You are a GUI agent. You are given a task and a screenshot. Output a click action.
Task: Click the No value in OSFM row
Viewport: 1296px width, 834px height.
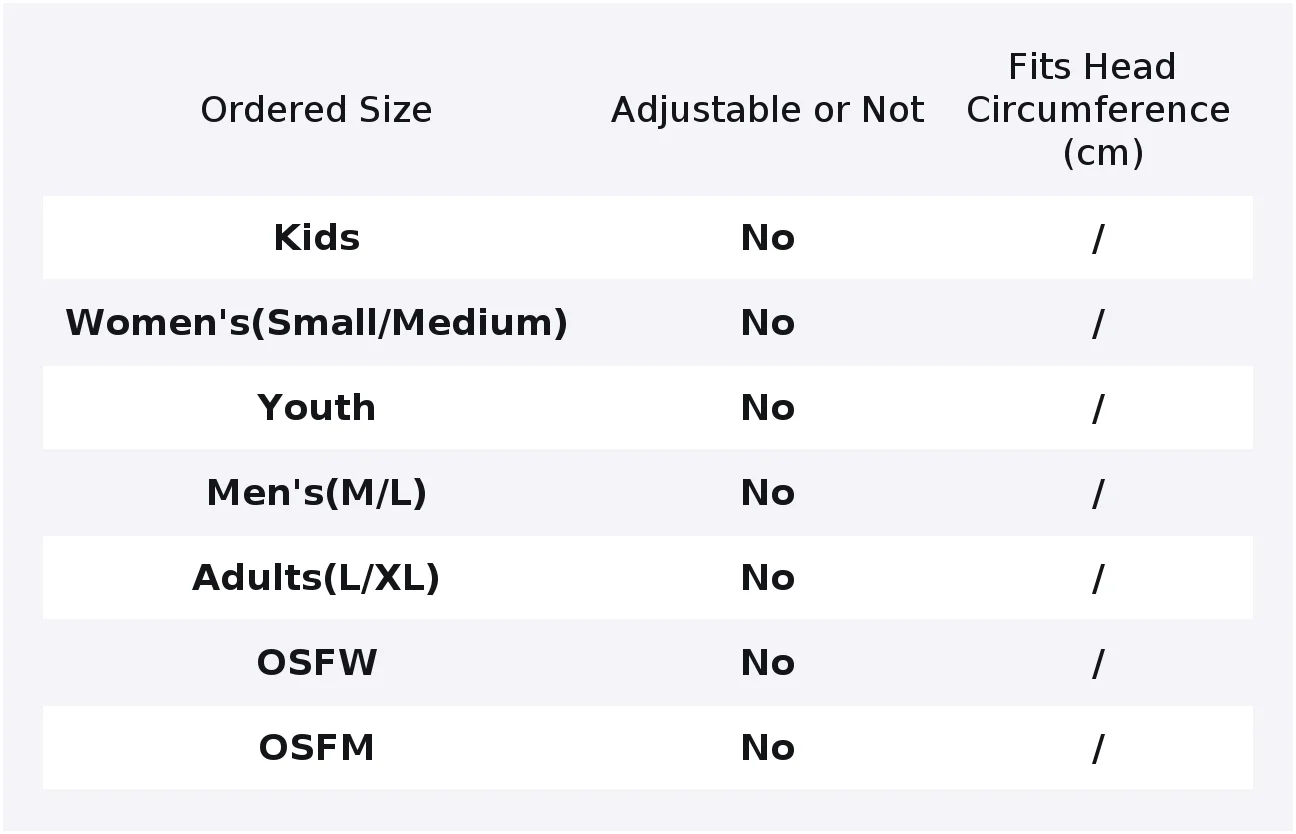[767, 748]
